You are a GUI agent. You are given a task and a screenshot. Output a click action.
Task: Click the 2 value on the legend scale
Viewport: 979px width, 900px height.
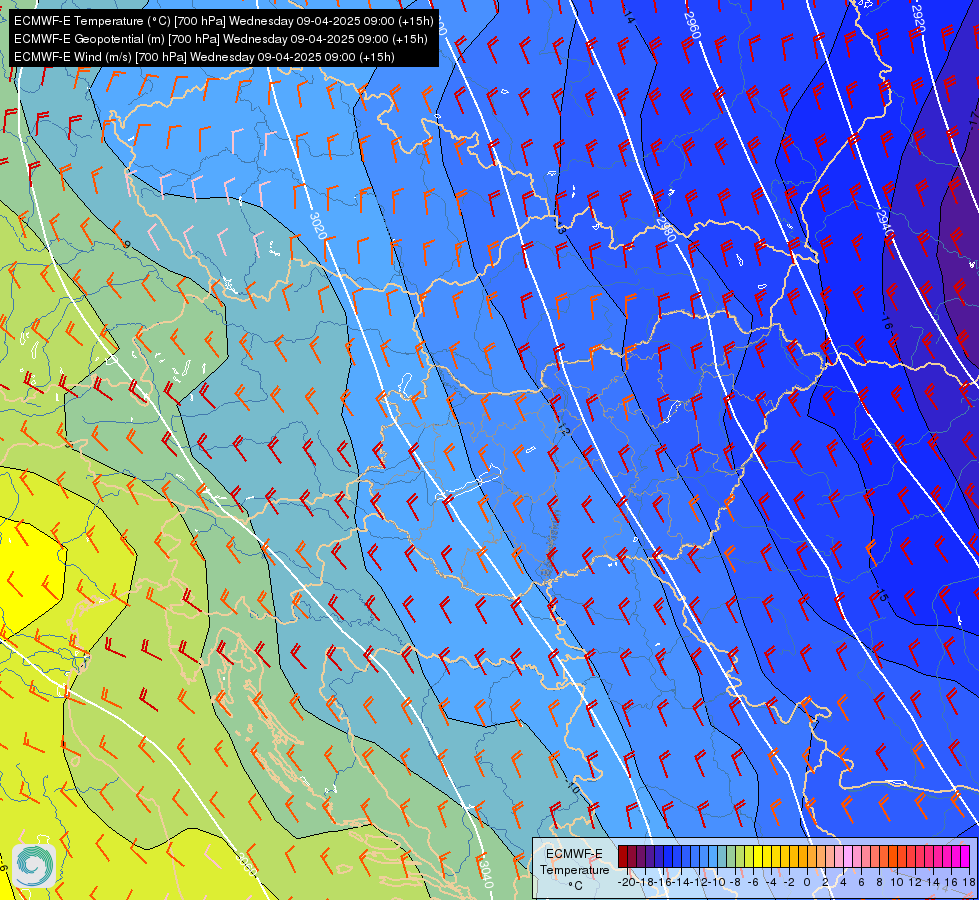(825, 882)
